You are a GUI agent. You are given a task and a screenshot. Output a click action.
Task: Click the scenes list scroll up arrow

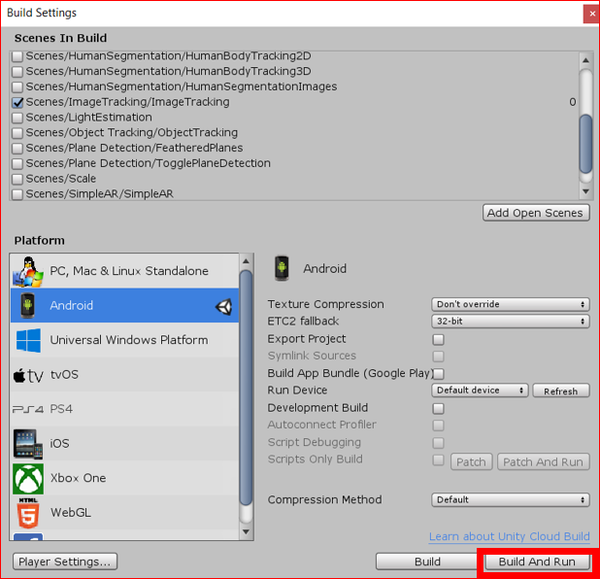(x=586, y=60)
